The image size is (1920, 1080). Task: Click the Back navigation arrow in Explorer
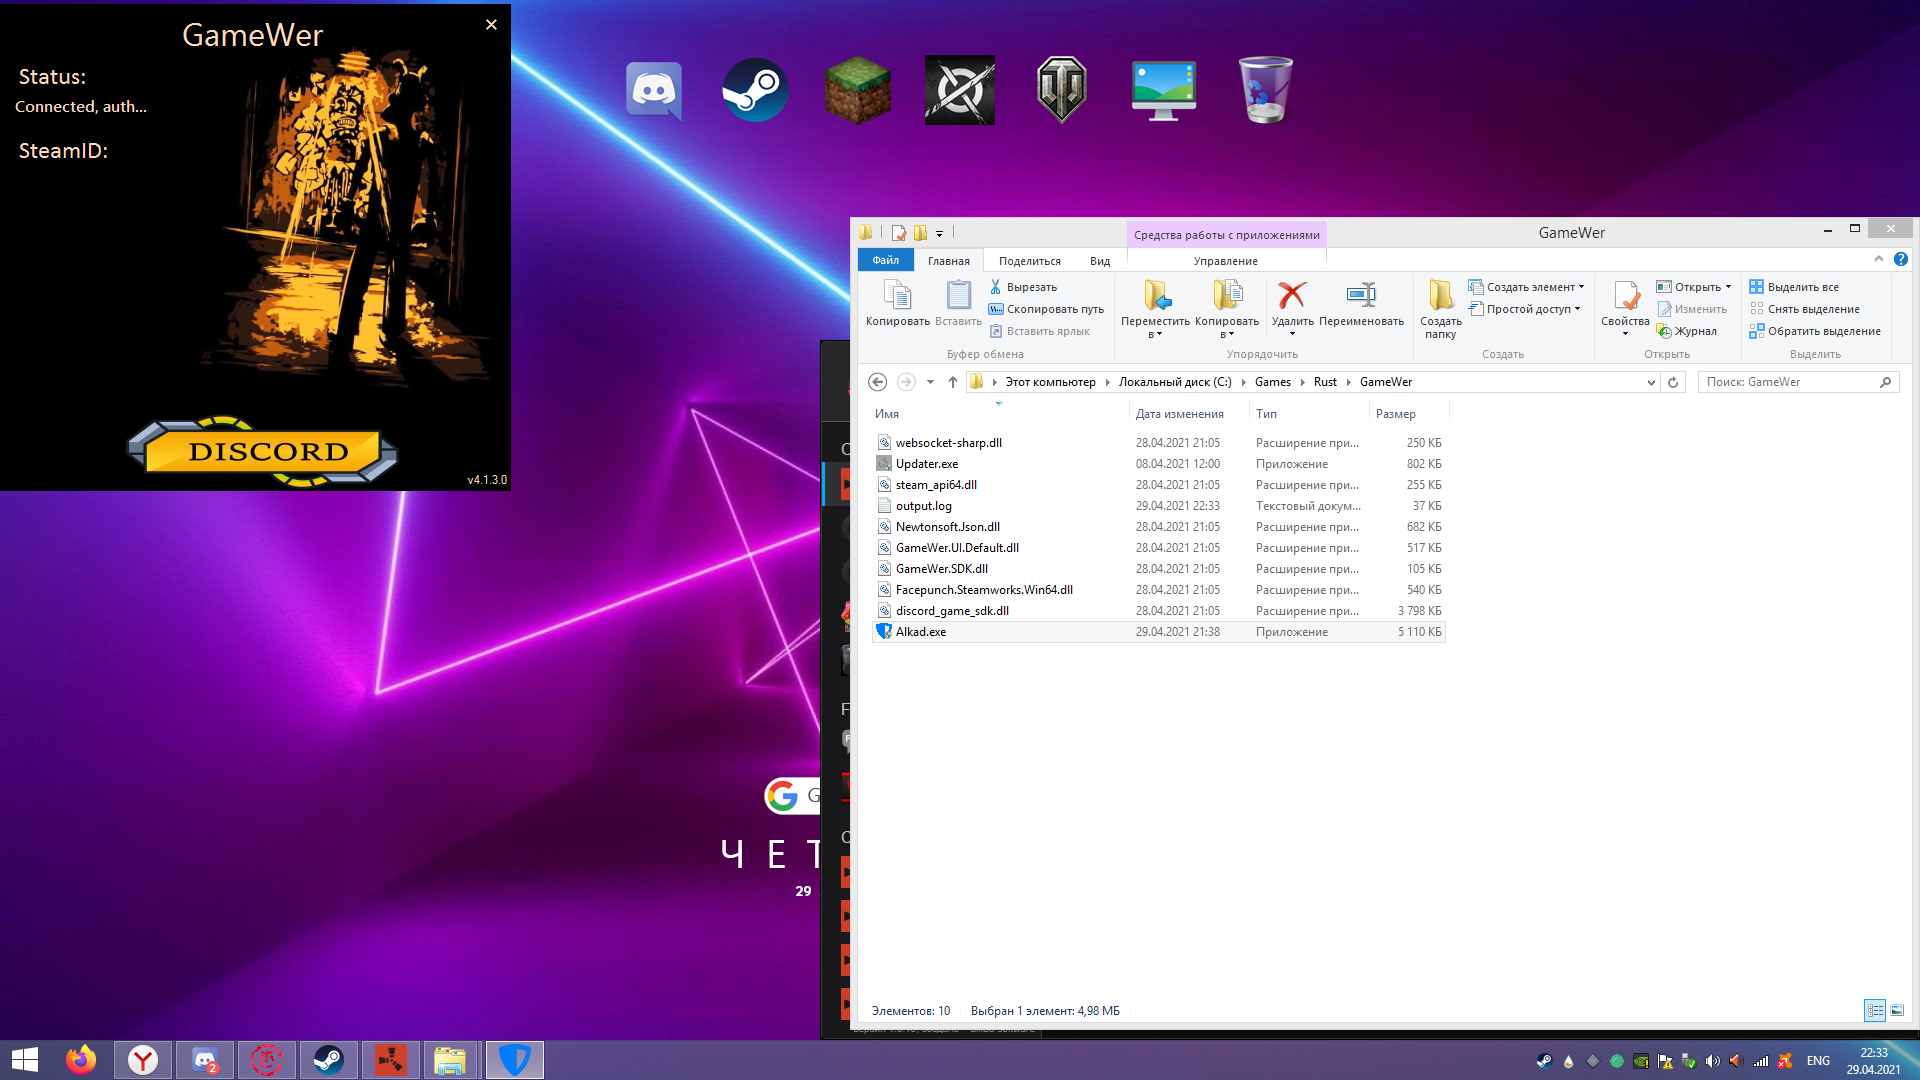click(877, 382)
